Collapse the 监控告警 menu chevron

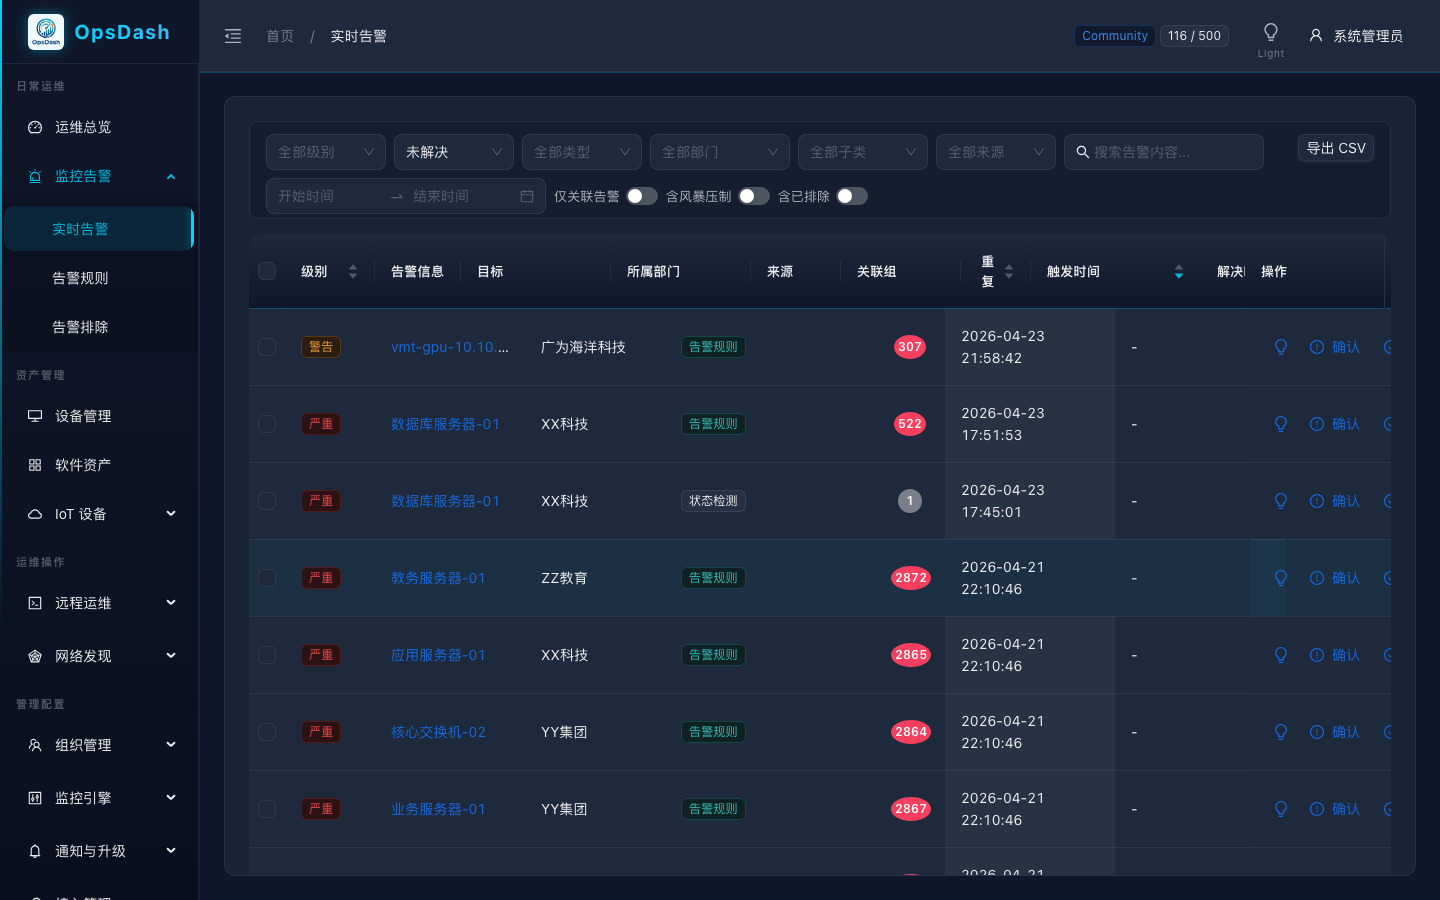(x=171, y=177)
